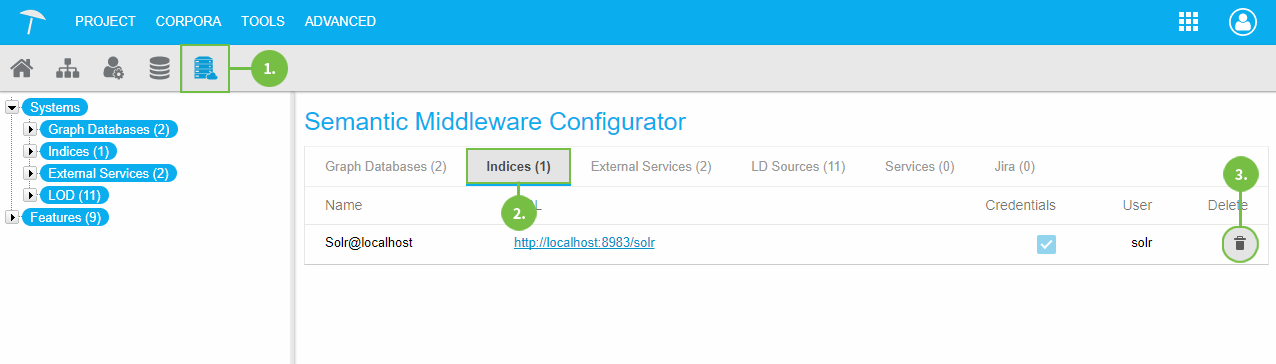Open the hierarchy tree icon
The image size is (1276, 364).
point(68,69)
